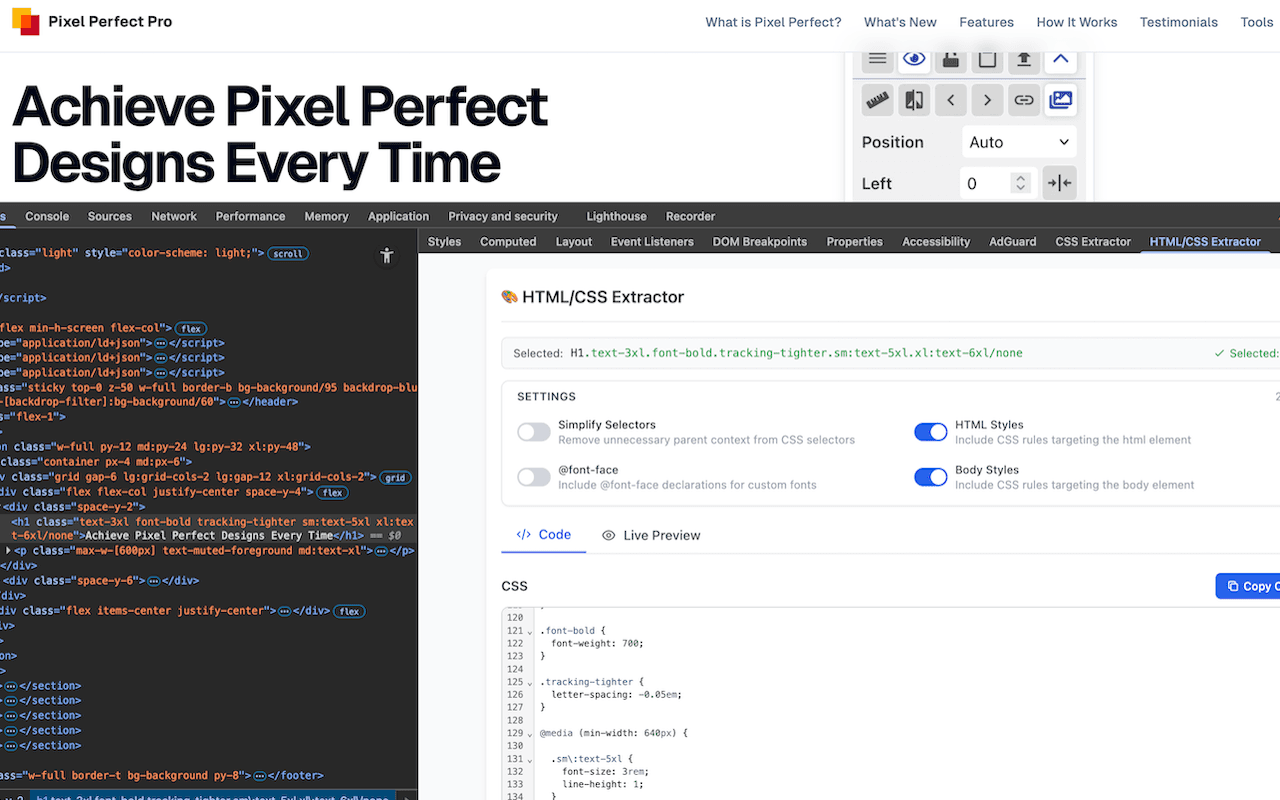The image size is (1280, 800).
Task: Select the h1 element row in DOM tree
Action: click(x=208, y=528)
